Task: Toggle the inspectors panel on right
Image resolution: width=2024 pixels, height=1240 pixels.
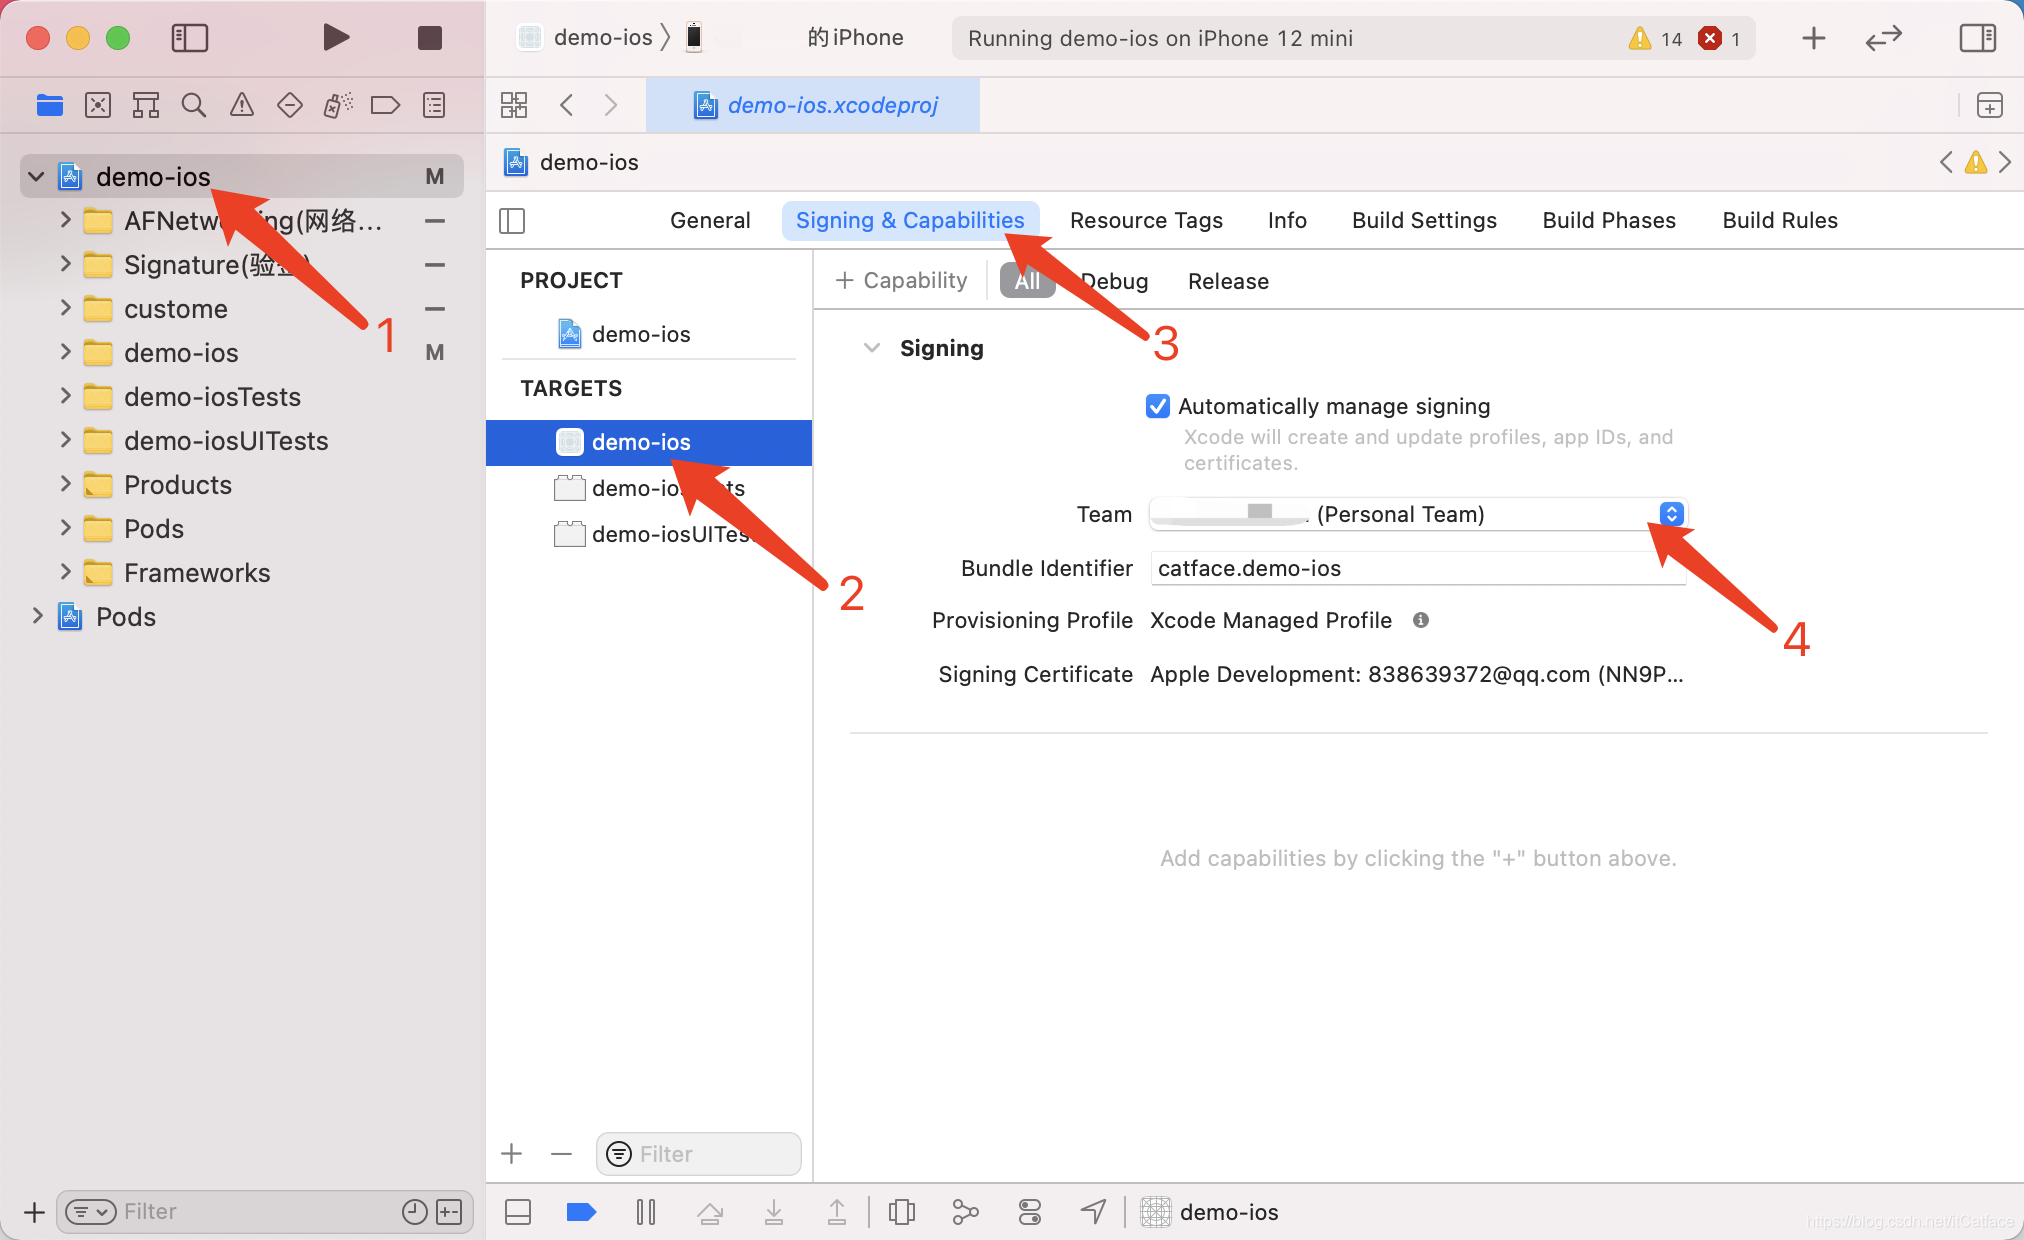Action: click(1978, 38)
